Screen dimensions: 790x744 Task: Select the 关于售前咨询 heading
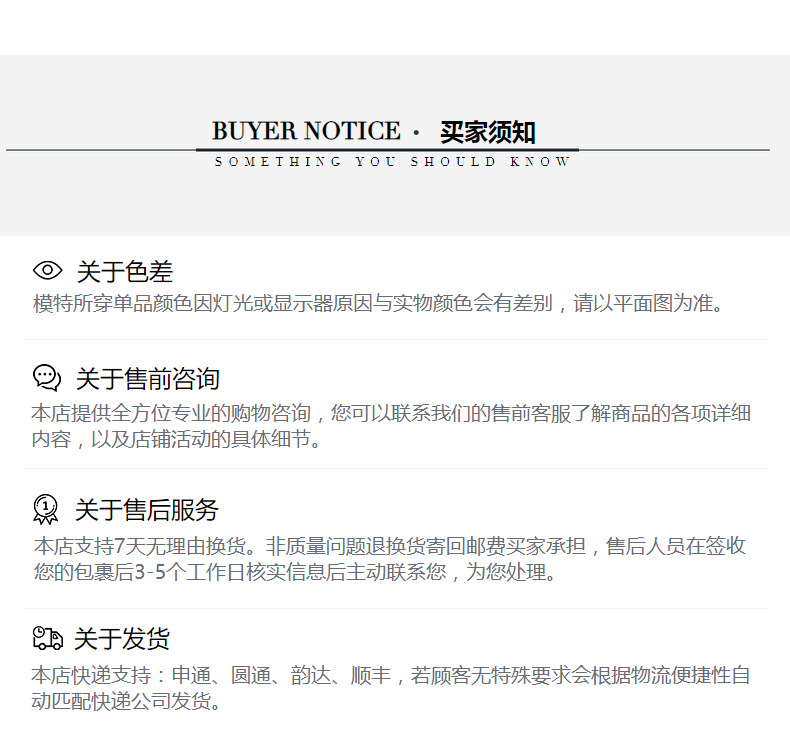[148, 379]
